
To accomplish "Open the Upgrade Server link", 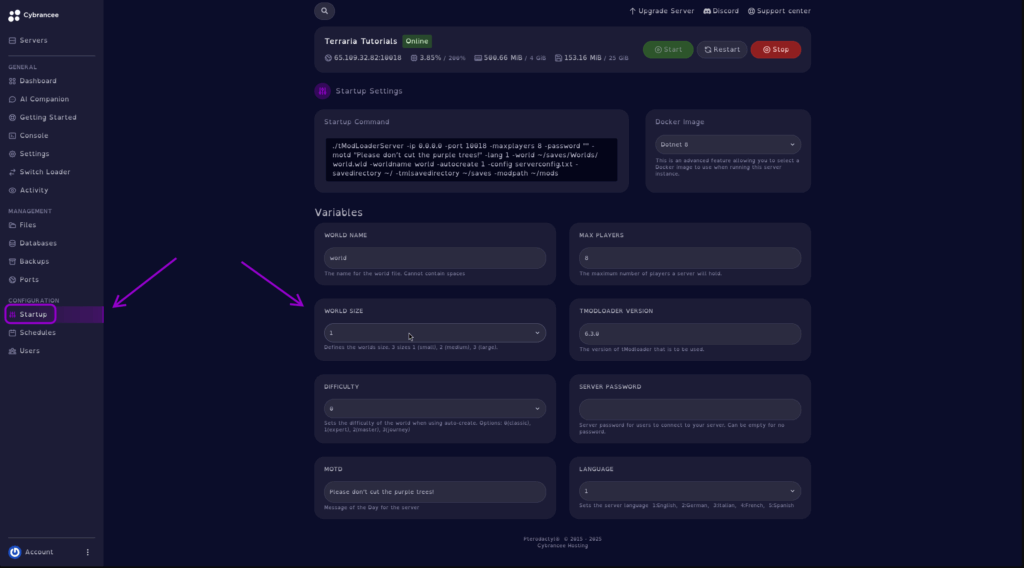I will (662, 11).
